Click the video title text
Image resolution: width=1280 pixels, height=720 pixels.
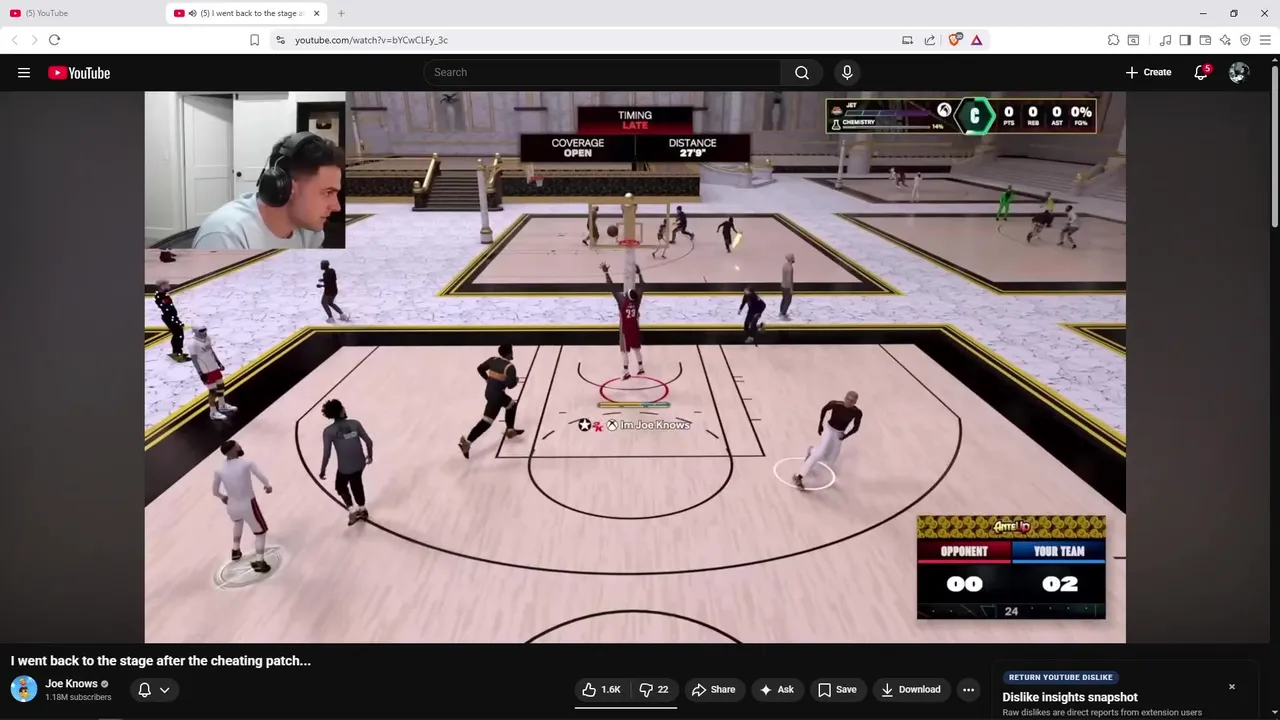[161, 661]
